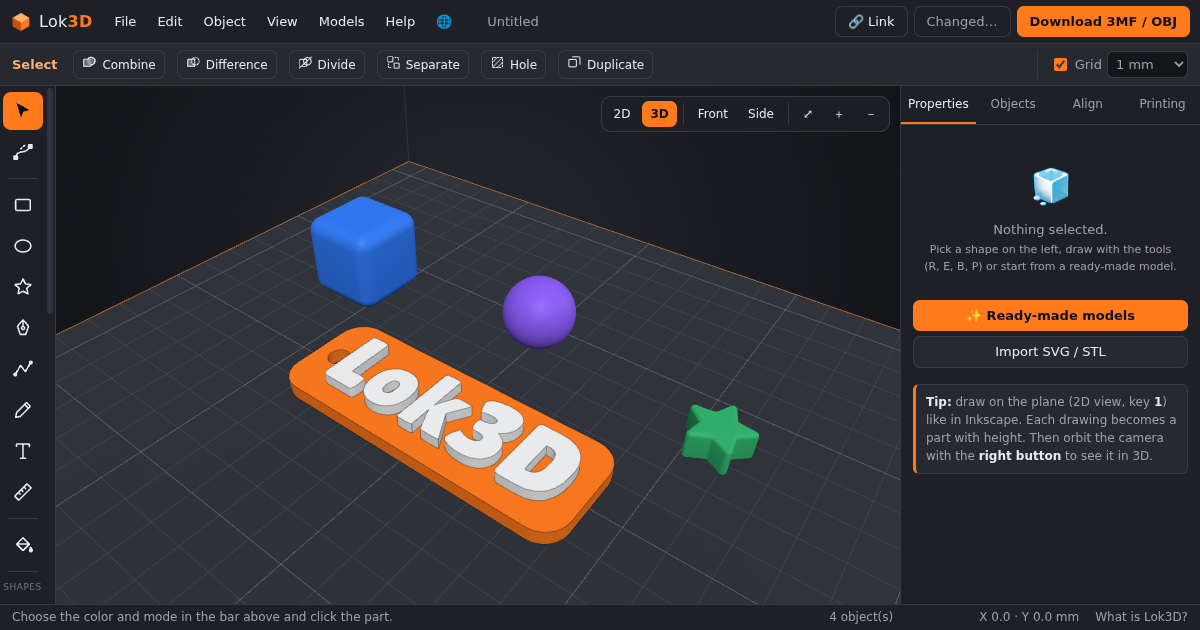Screen dimensions: 1200x630
Task: Duplicate the selected object
Action: click(605, 64)
